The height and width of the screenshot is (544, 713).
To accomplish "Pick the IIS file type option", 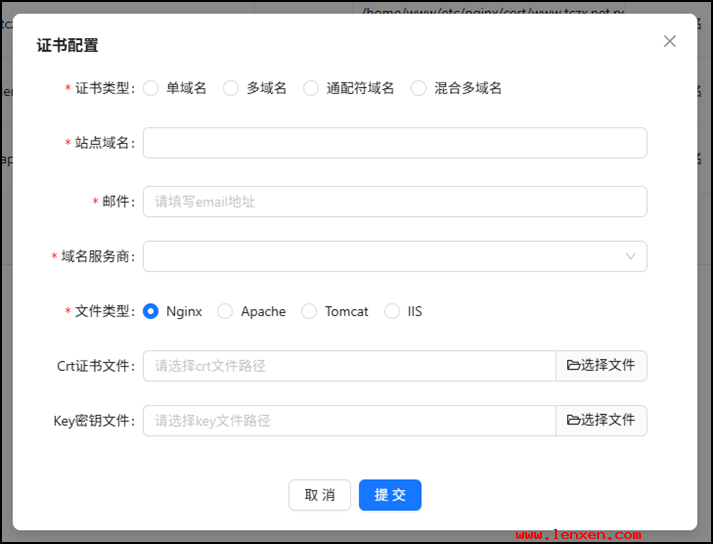I will coord(392,311).
